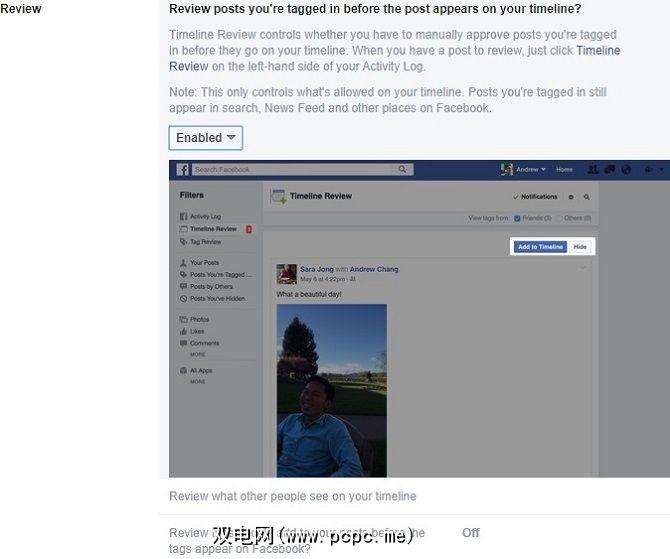The image size is (670, 559).
Task: Expand the Andrew profile dropdown arrow
Action: click(543, 169)
